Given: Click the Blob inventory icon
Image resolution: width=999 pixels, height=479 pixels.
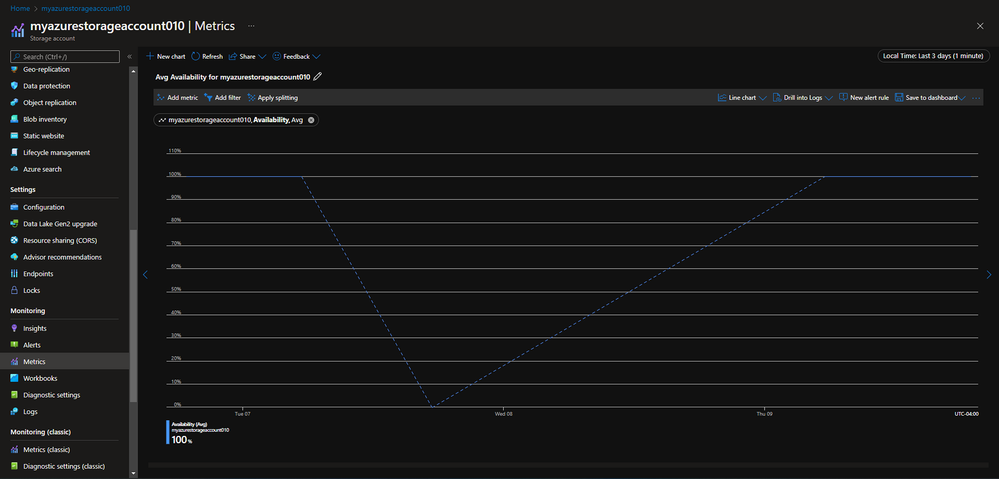Looking at the screenshot, I should tap(15, 119).
